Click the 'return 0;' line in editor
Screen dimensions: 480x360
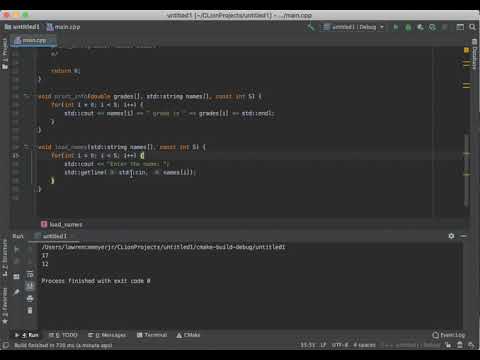pyautogui.click(x=65, y=71)
